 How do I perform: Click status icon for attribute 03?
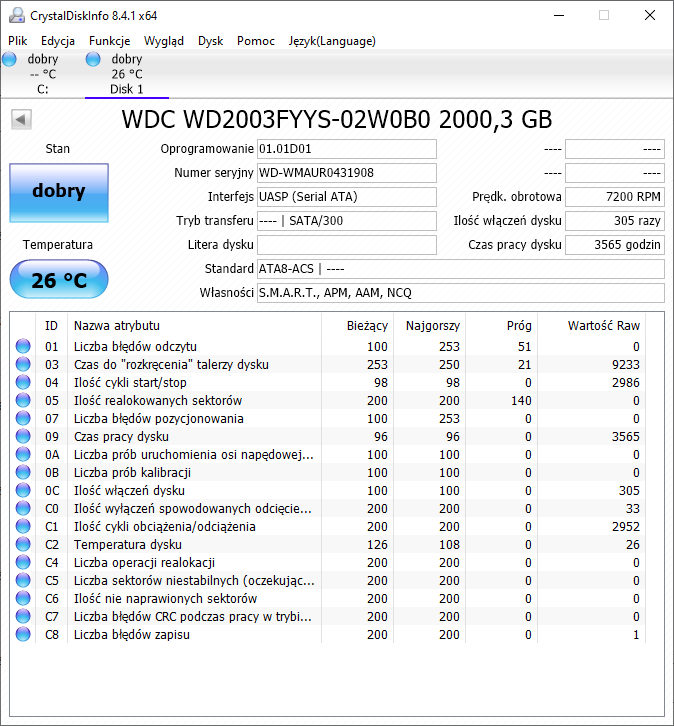[23, 364]
